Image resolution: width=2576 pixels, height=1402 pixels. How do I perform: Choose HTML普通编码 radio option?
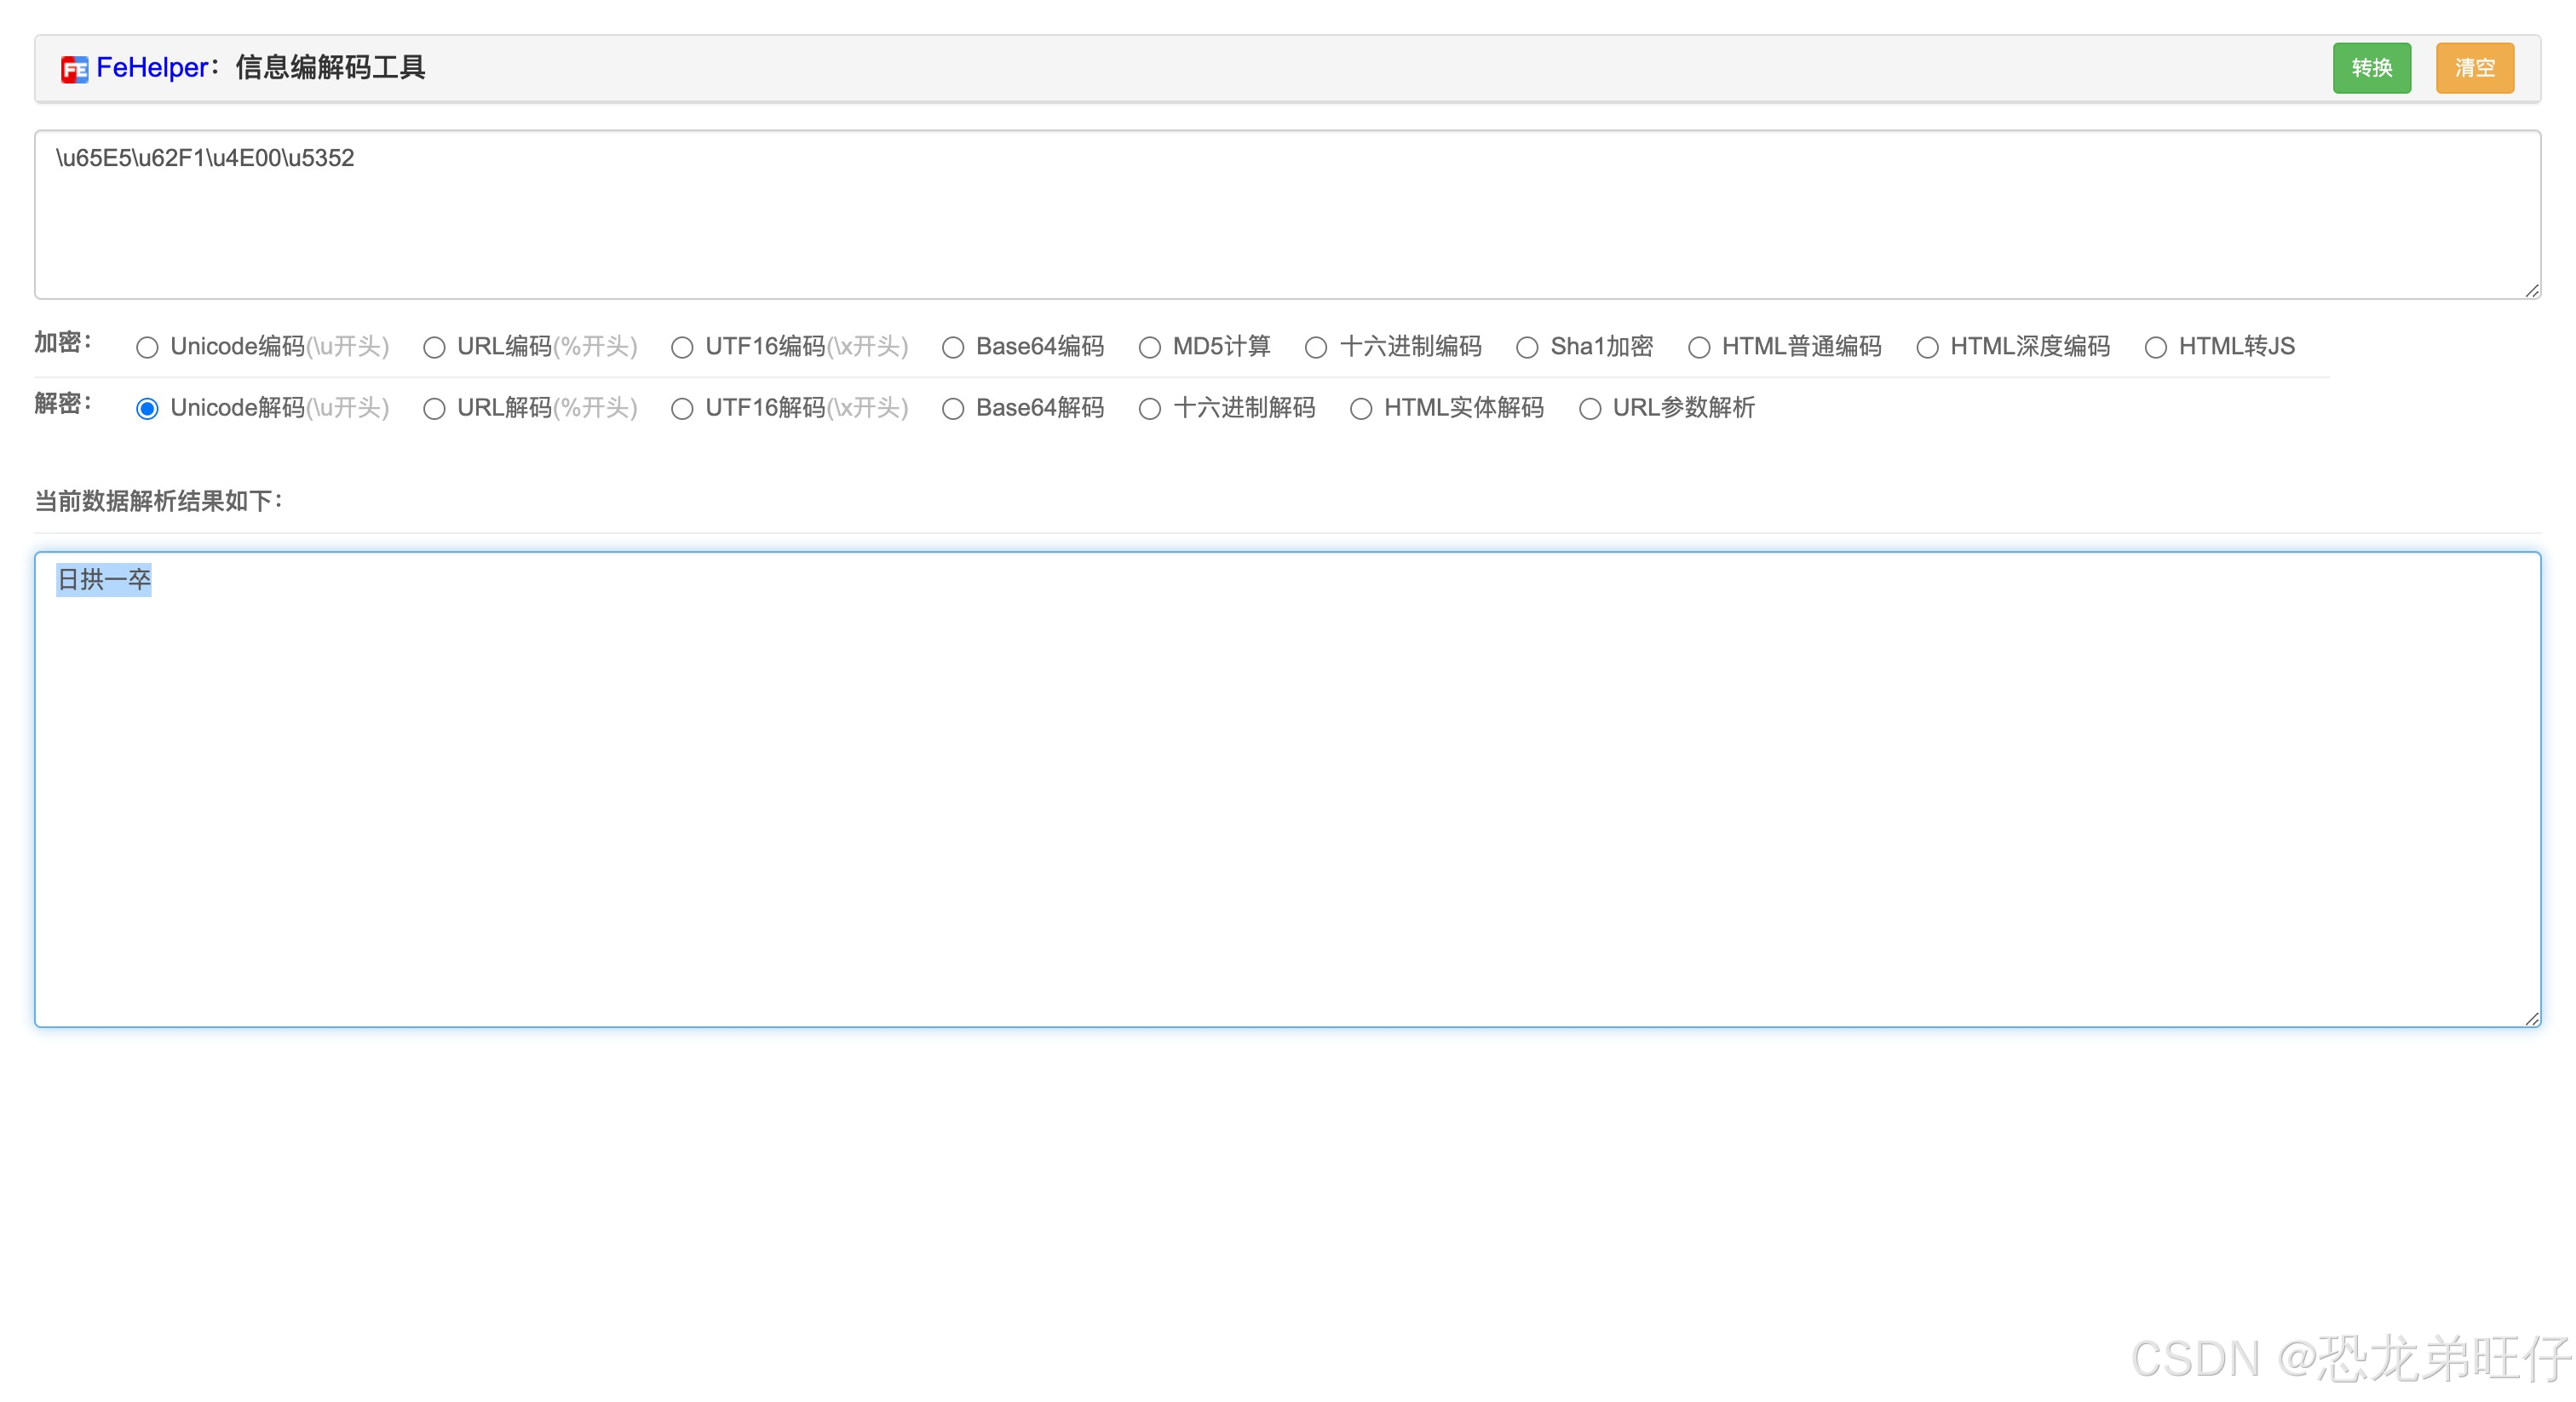1699,347
